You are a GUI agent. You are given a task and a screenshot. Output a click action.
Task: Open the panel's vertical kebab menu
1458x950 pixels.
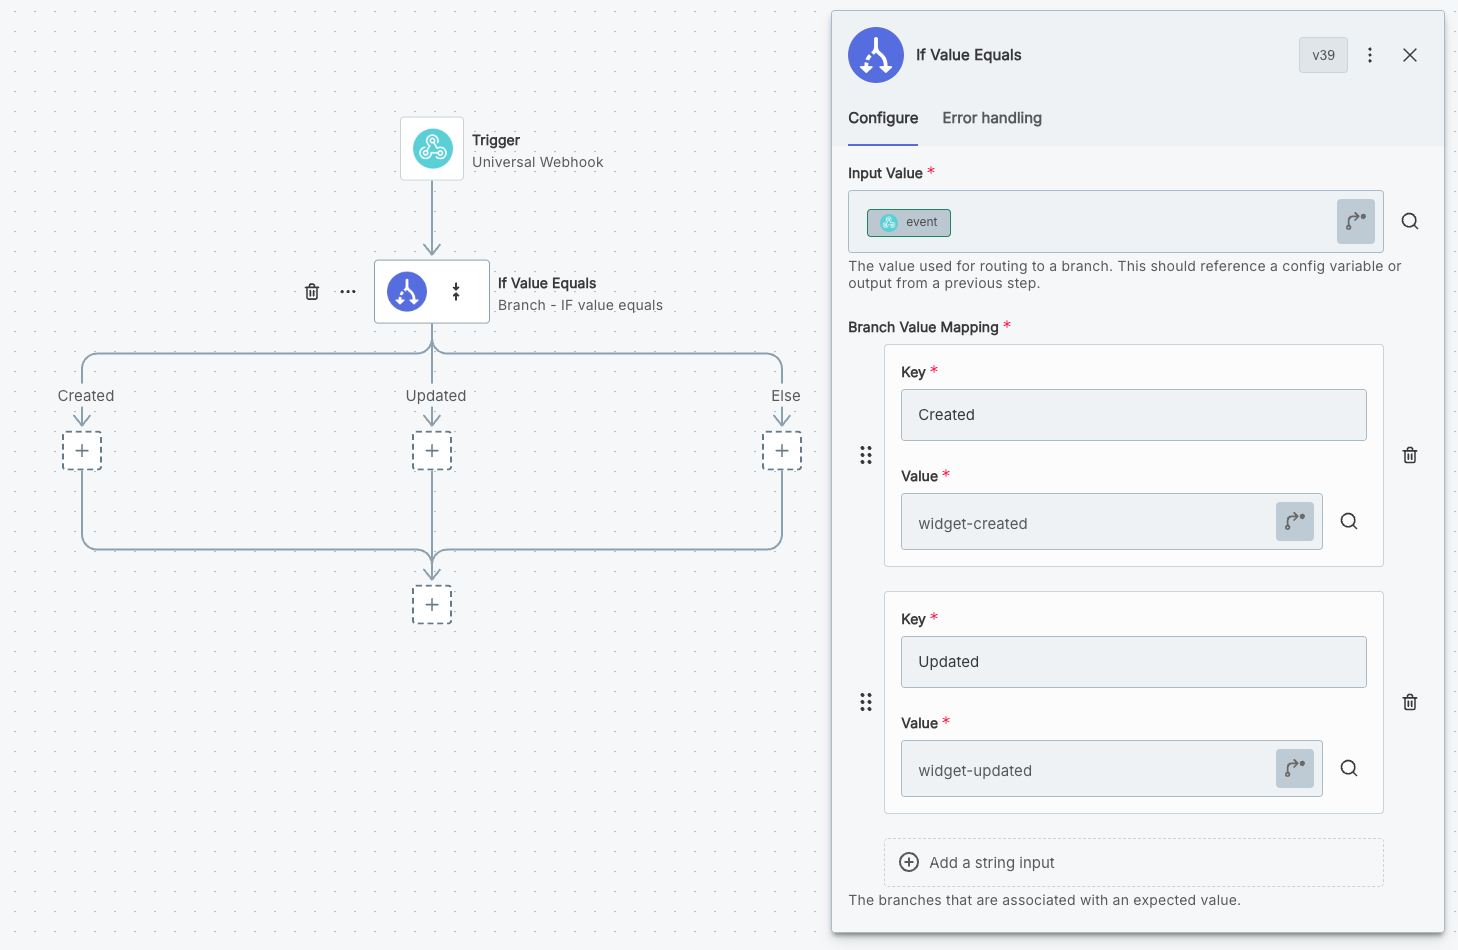pos(1370,55)
